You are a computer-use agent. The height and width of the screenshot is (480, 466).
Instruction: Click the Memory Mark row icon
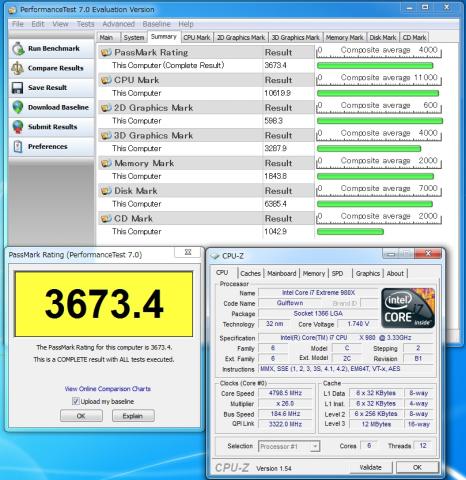click(x=106, y=163)
